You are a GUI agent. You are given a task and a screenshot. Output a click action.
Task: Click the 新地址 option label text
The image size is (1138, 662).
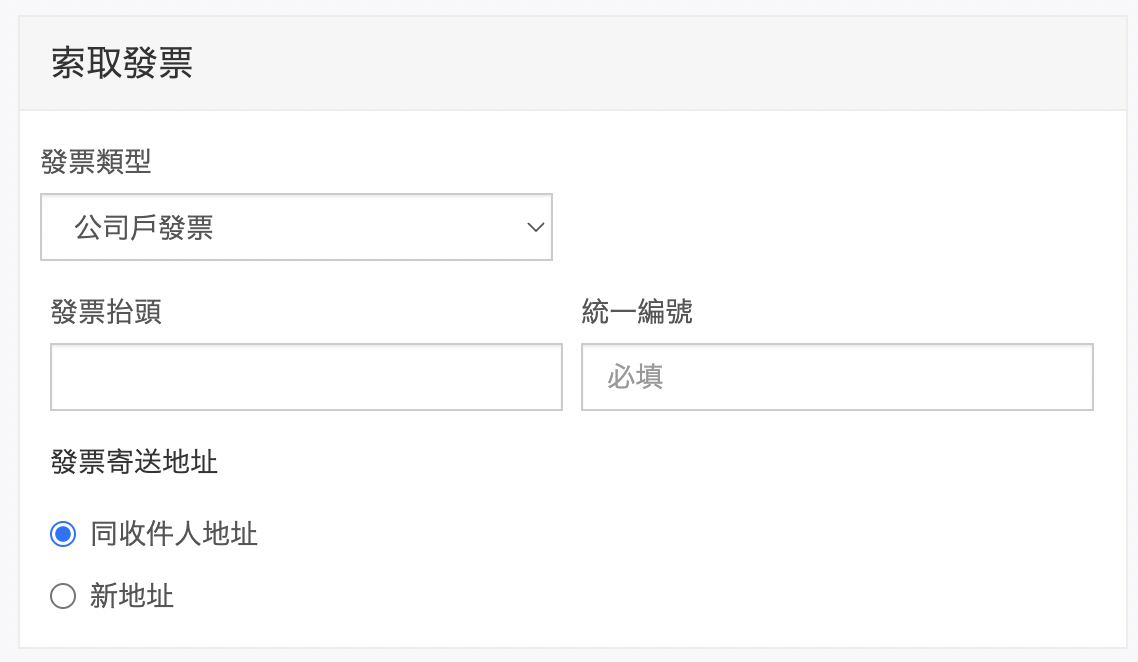[132, 597]
